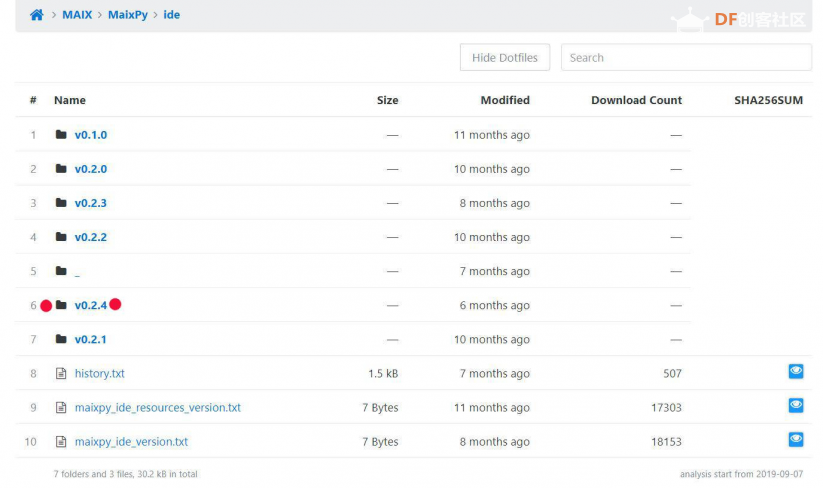Sort by the Name column header
This screenshot has height=488, width=823.
[x=70, y=100]
